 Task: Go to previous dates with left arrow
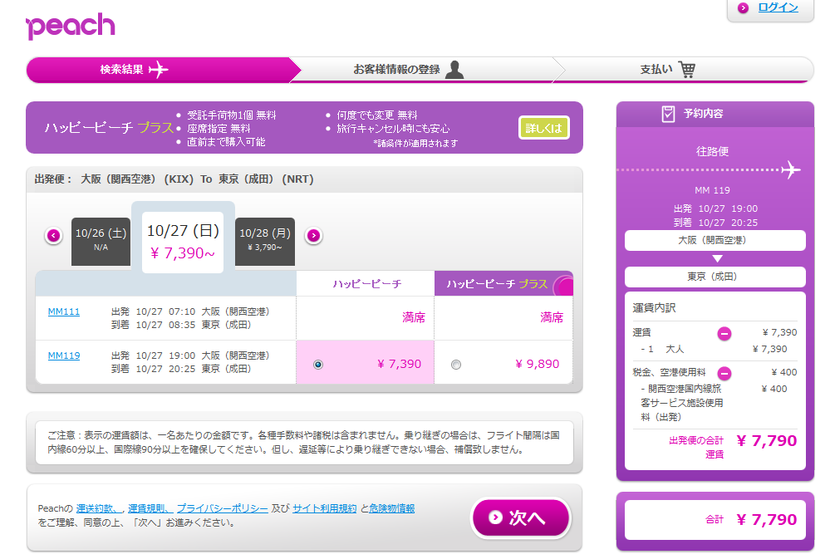click(53, 235)
